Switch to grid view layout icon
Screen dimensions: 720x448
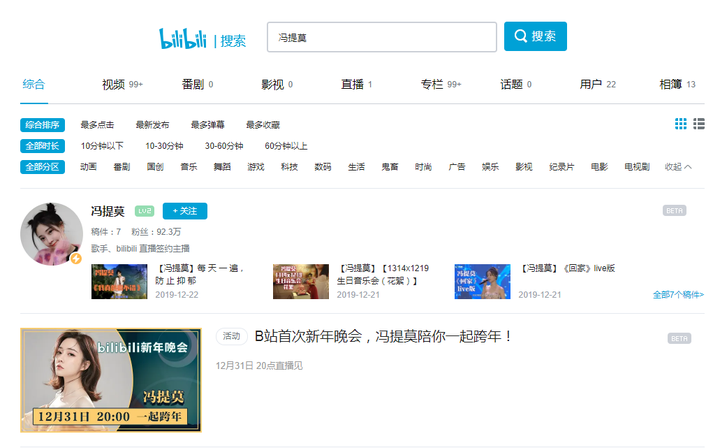[681, 123]
